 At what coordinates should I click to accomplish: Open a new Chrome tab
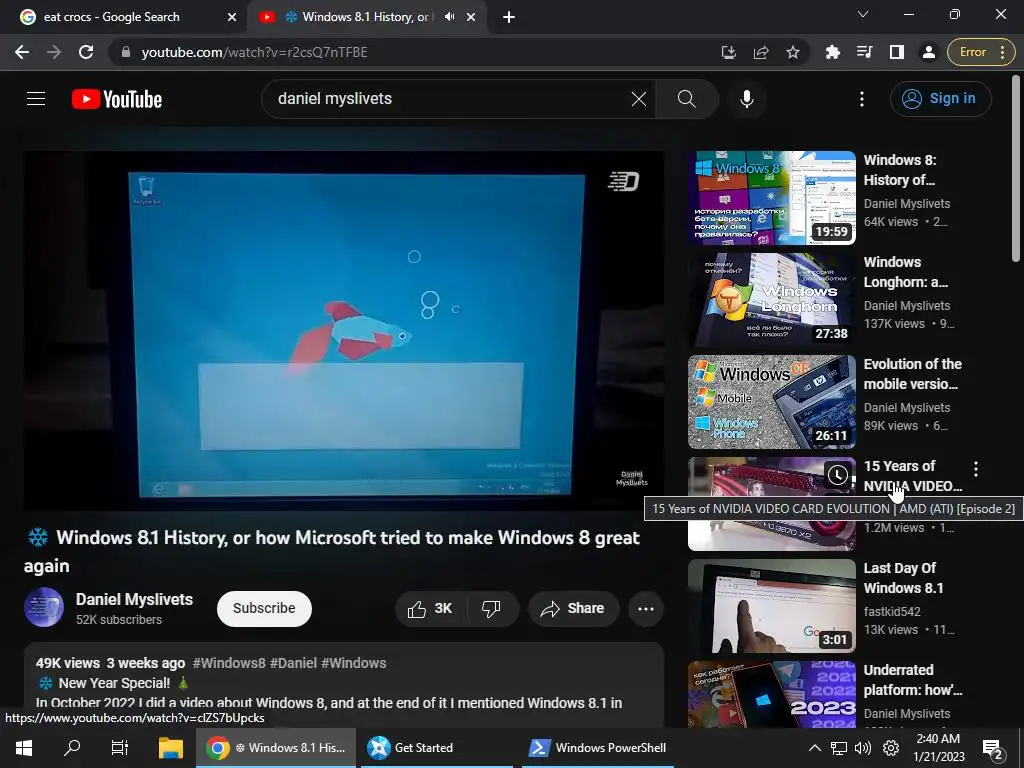(x=509, y=17)
